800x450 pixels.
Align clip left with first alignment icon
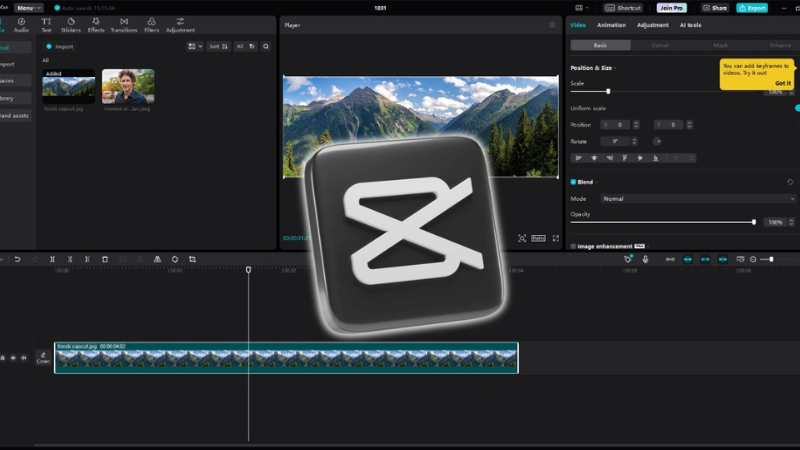(x=579, y=158)
